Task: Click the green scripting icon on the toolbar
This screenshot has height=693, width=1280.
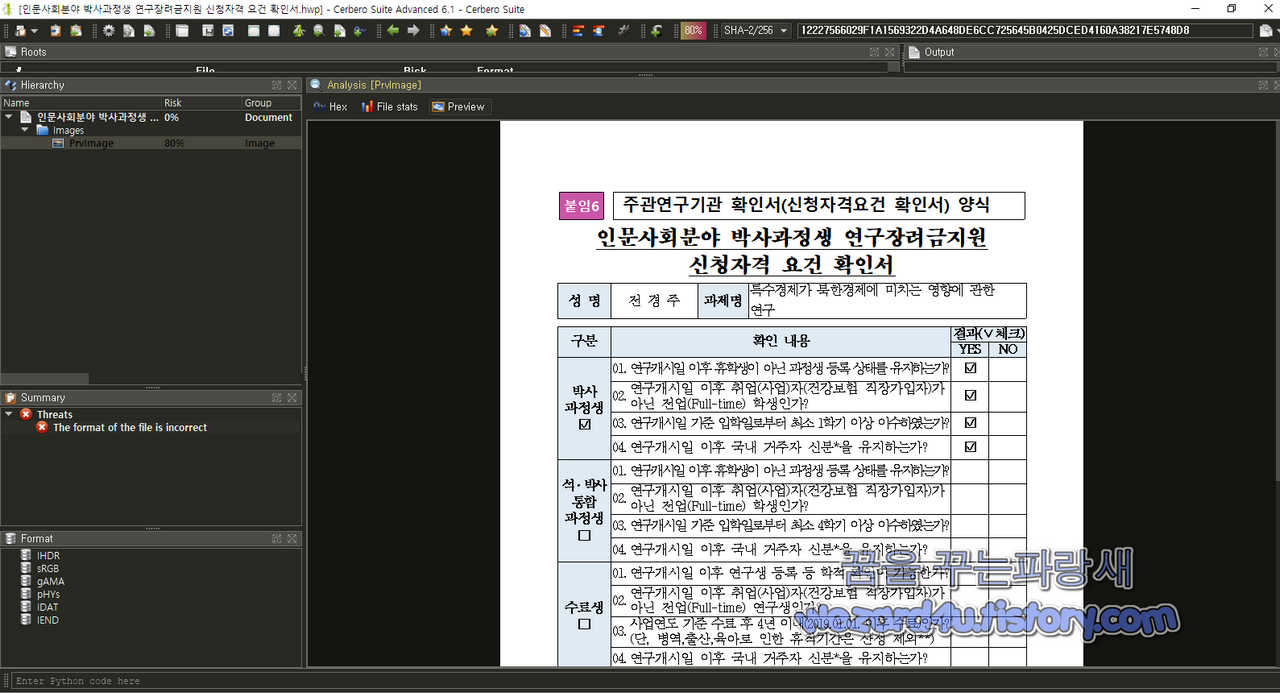Action: click(x=657, y=31)
